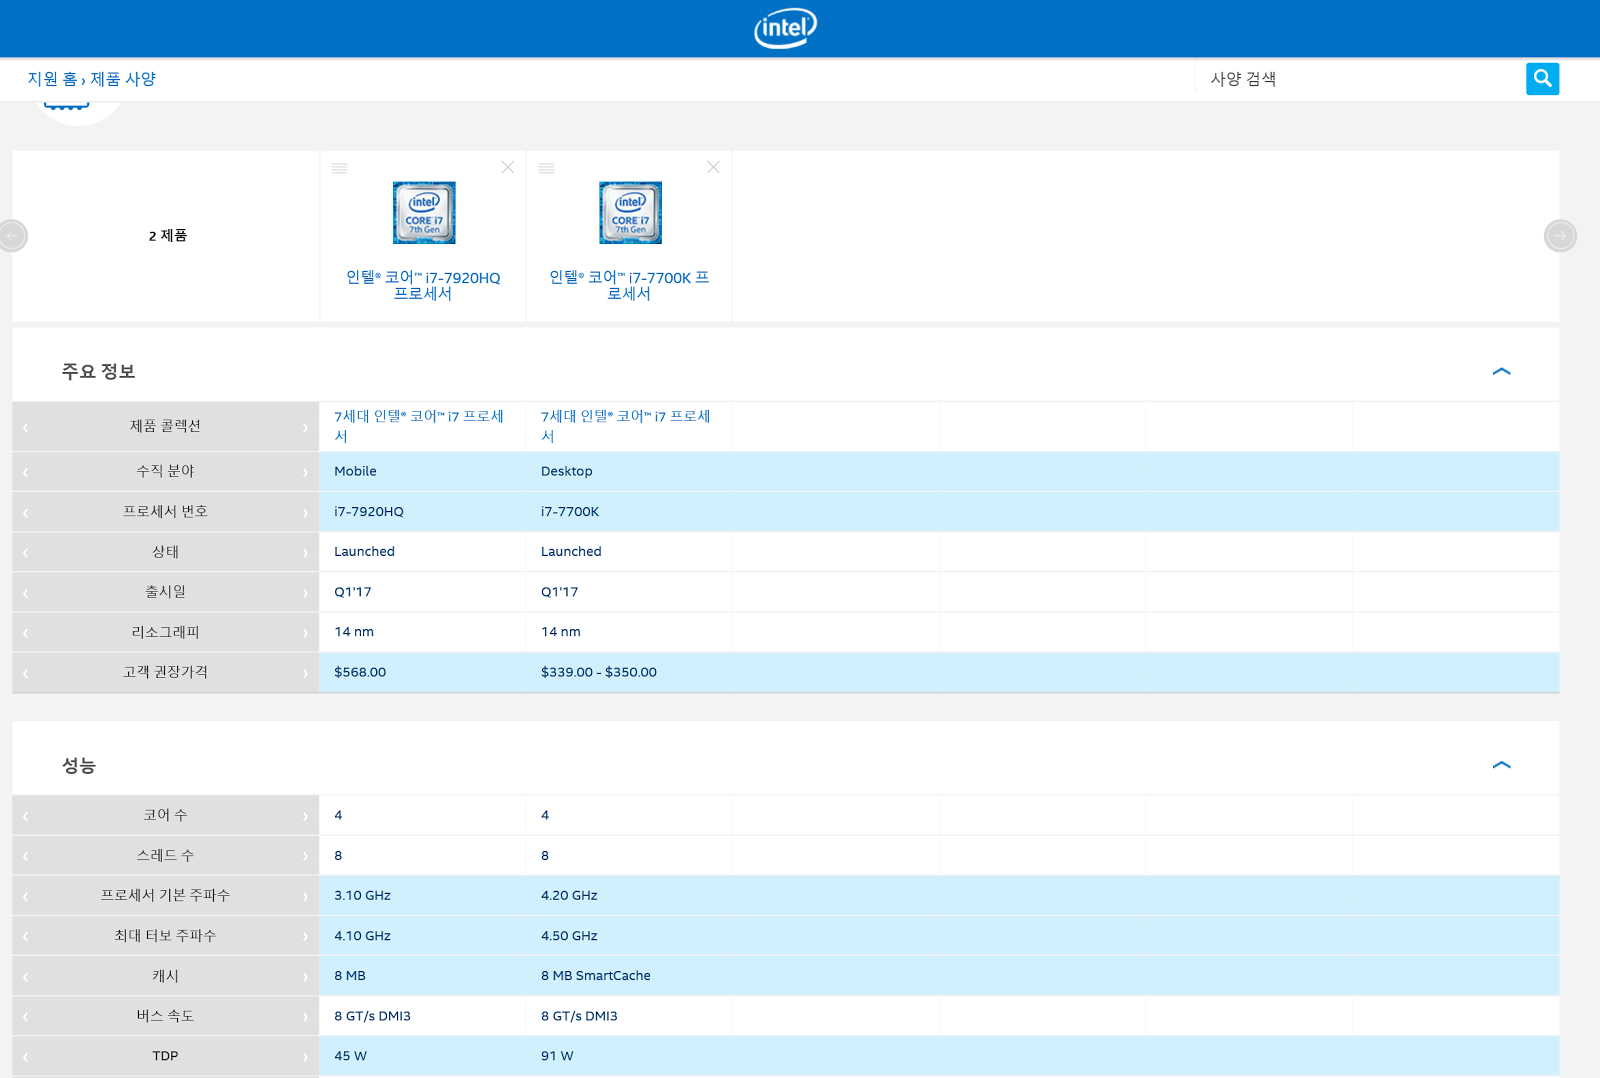Viewport: 1600px width, 1078px height.
Task: Click the i7-7920HQ Core i7 badge image
Action: (424, 213)
